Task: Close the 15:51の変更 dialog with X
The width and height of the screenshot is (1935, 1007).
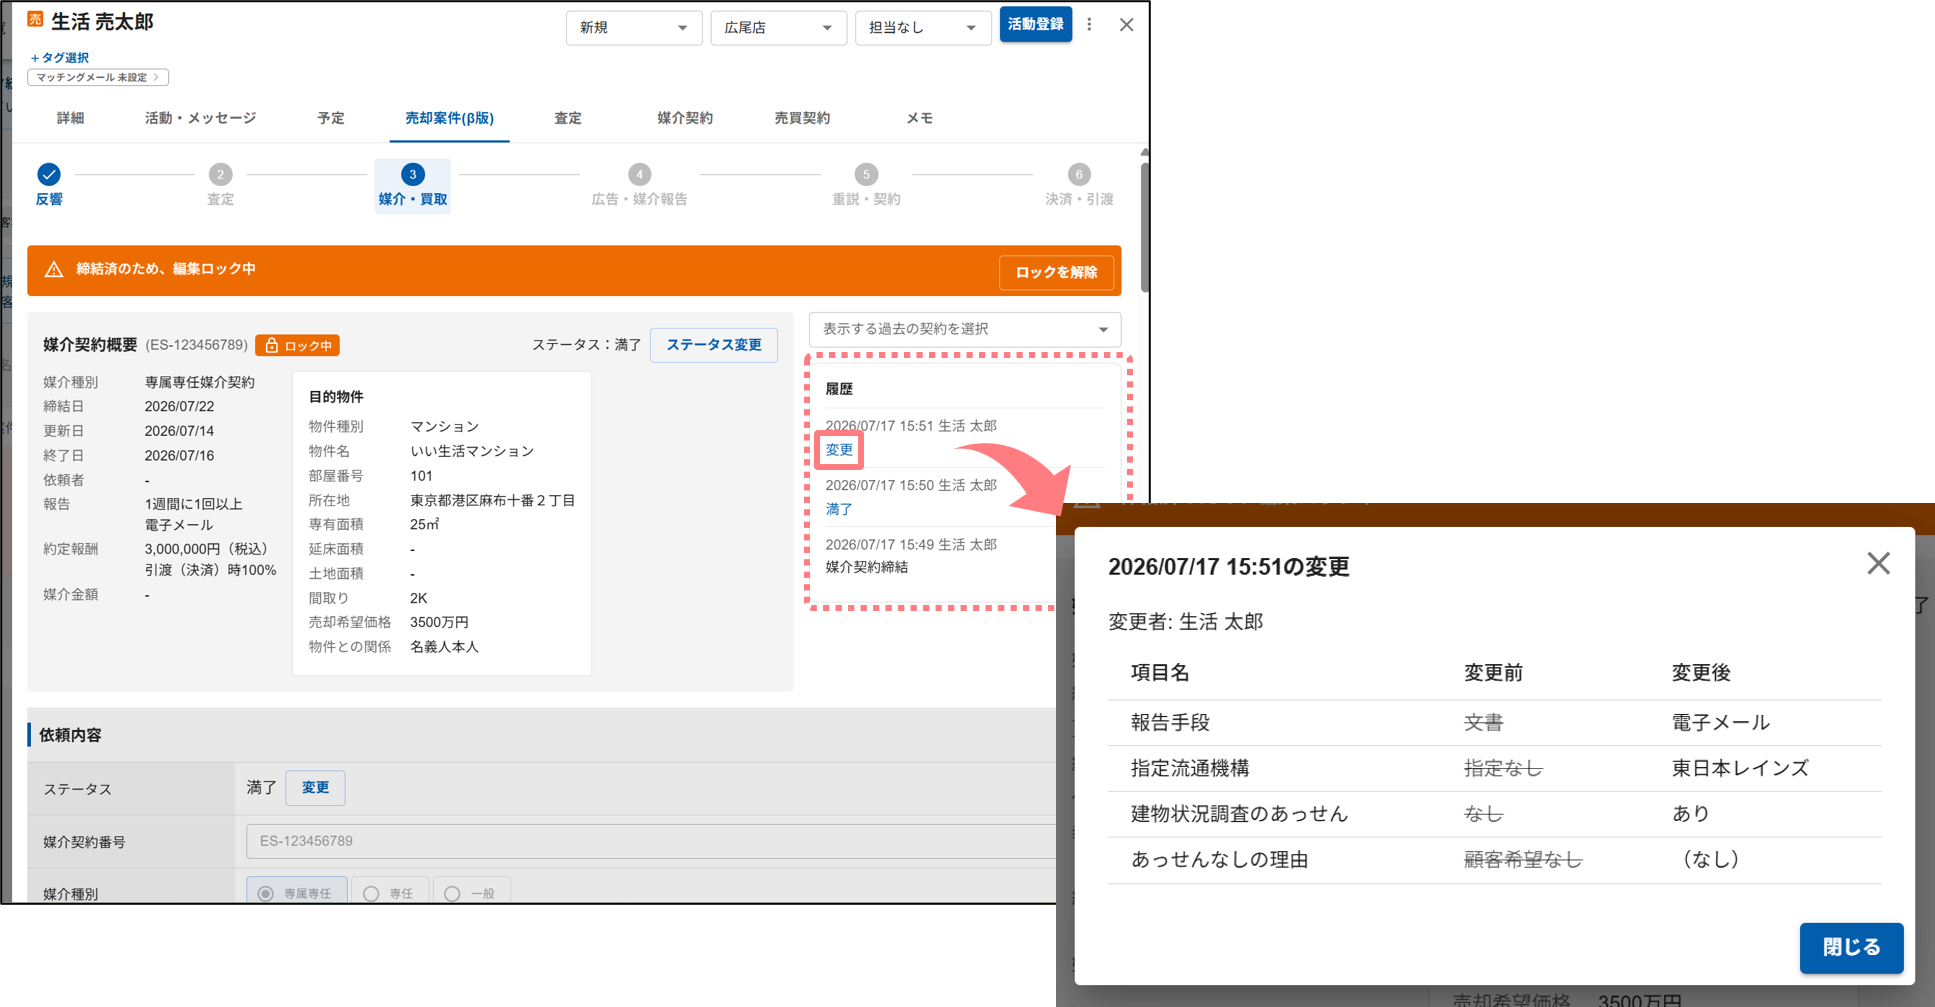Action: (1878, 563)
